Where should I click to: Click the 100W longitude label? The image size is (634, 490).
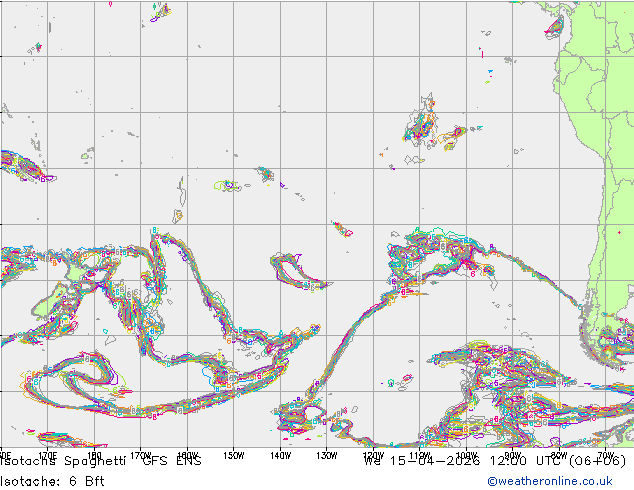click(466, 456)
